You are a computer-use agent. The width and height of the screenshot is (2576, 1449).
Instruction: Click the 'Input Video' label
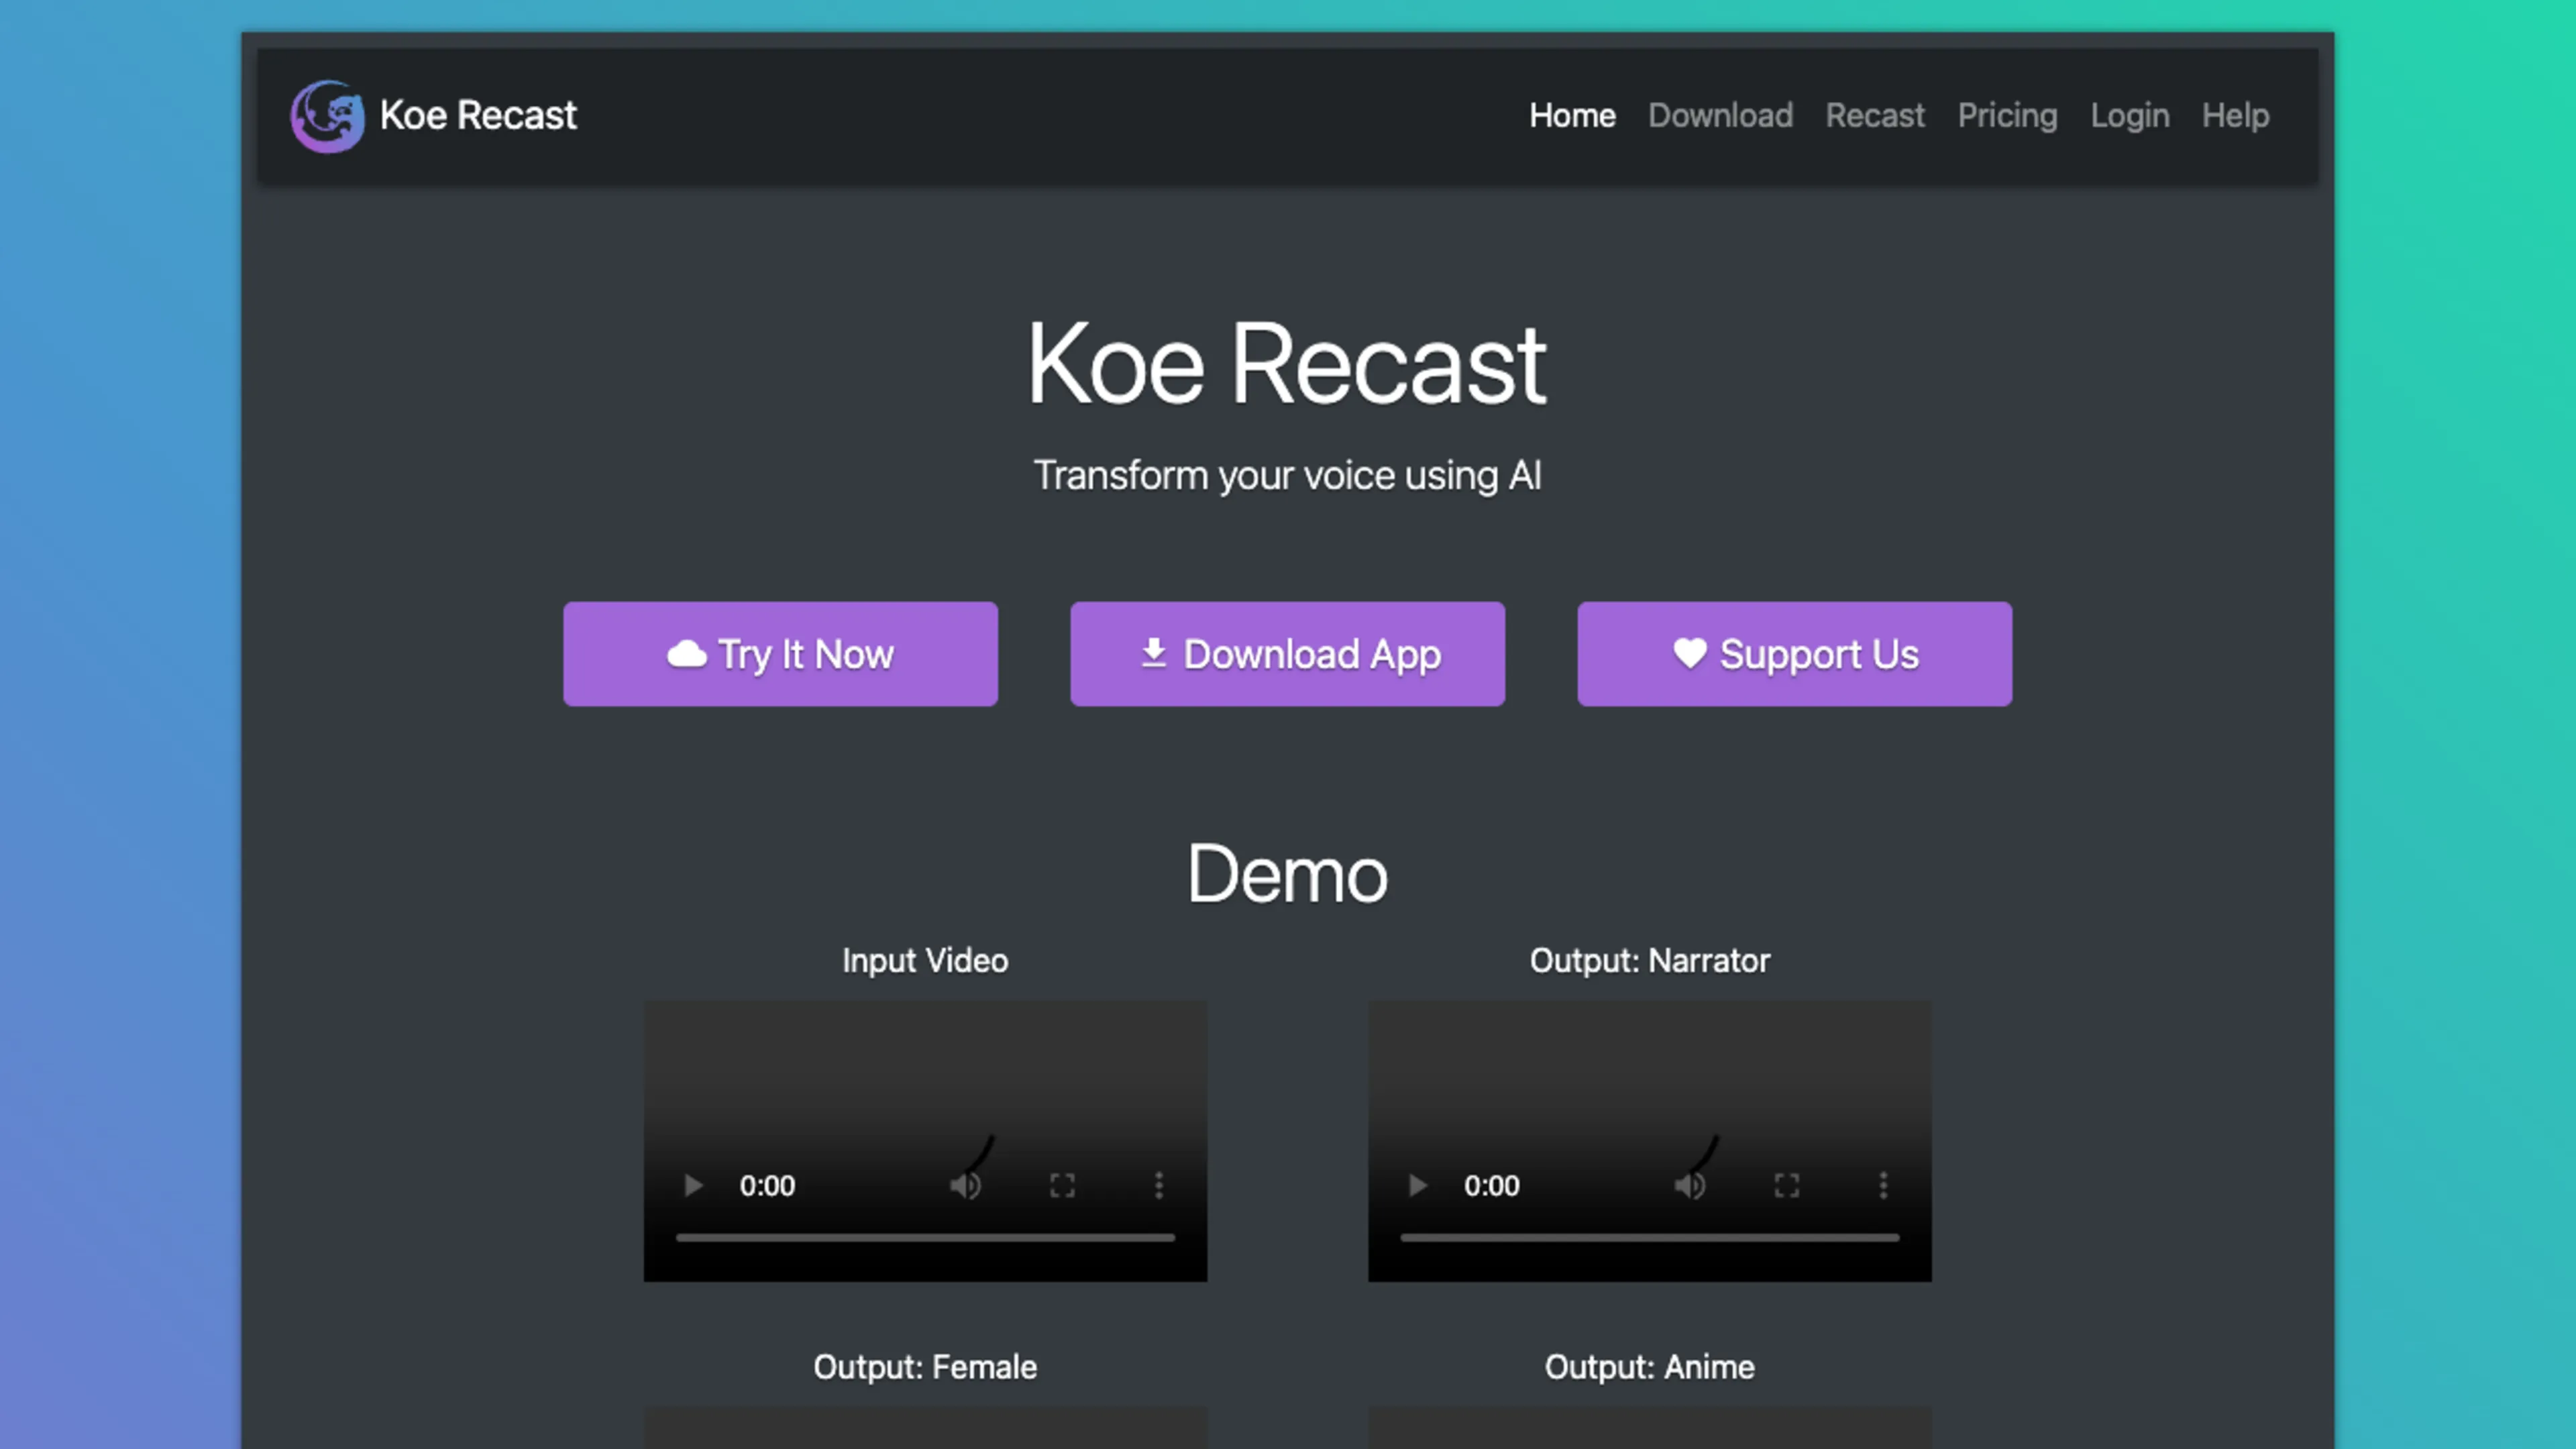pyautogui.click(x=925, y=961)
